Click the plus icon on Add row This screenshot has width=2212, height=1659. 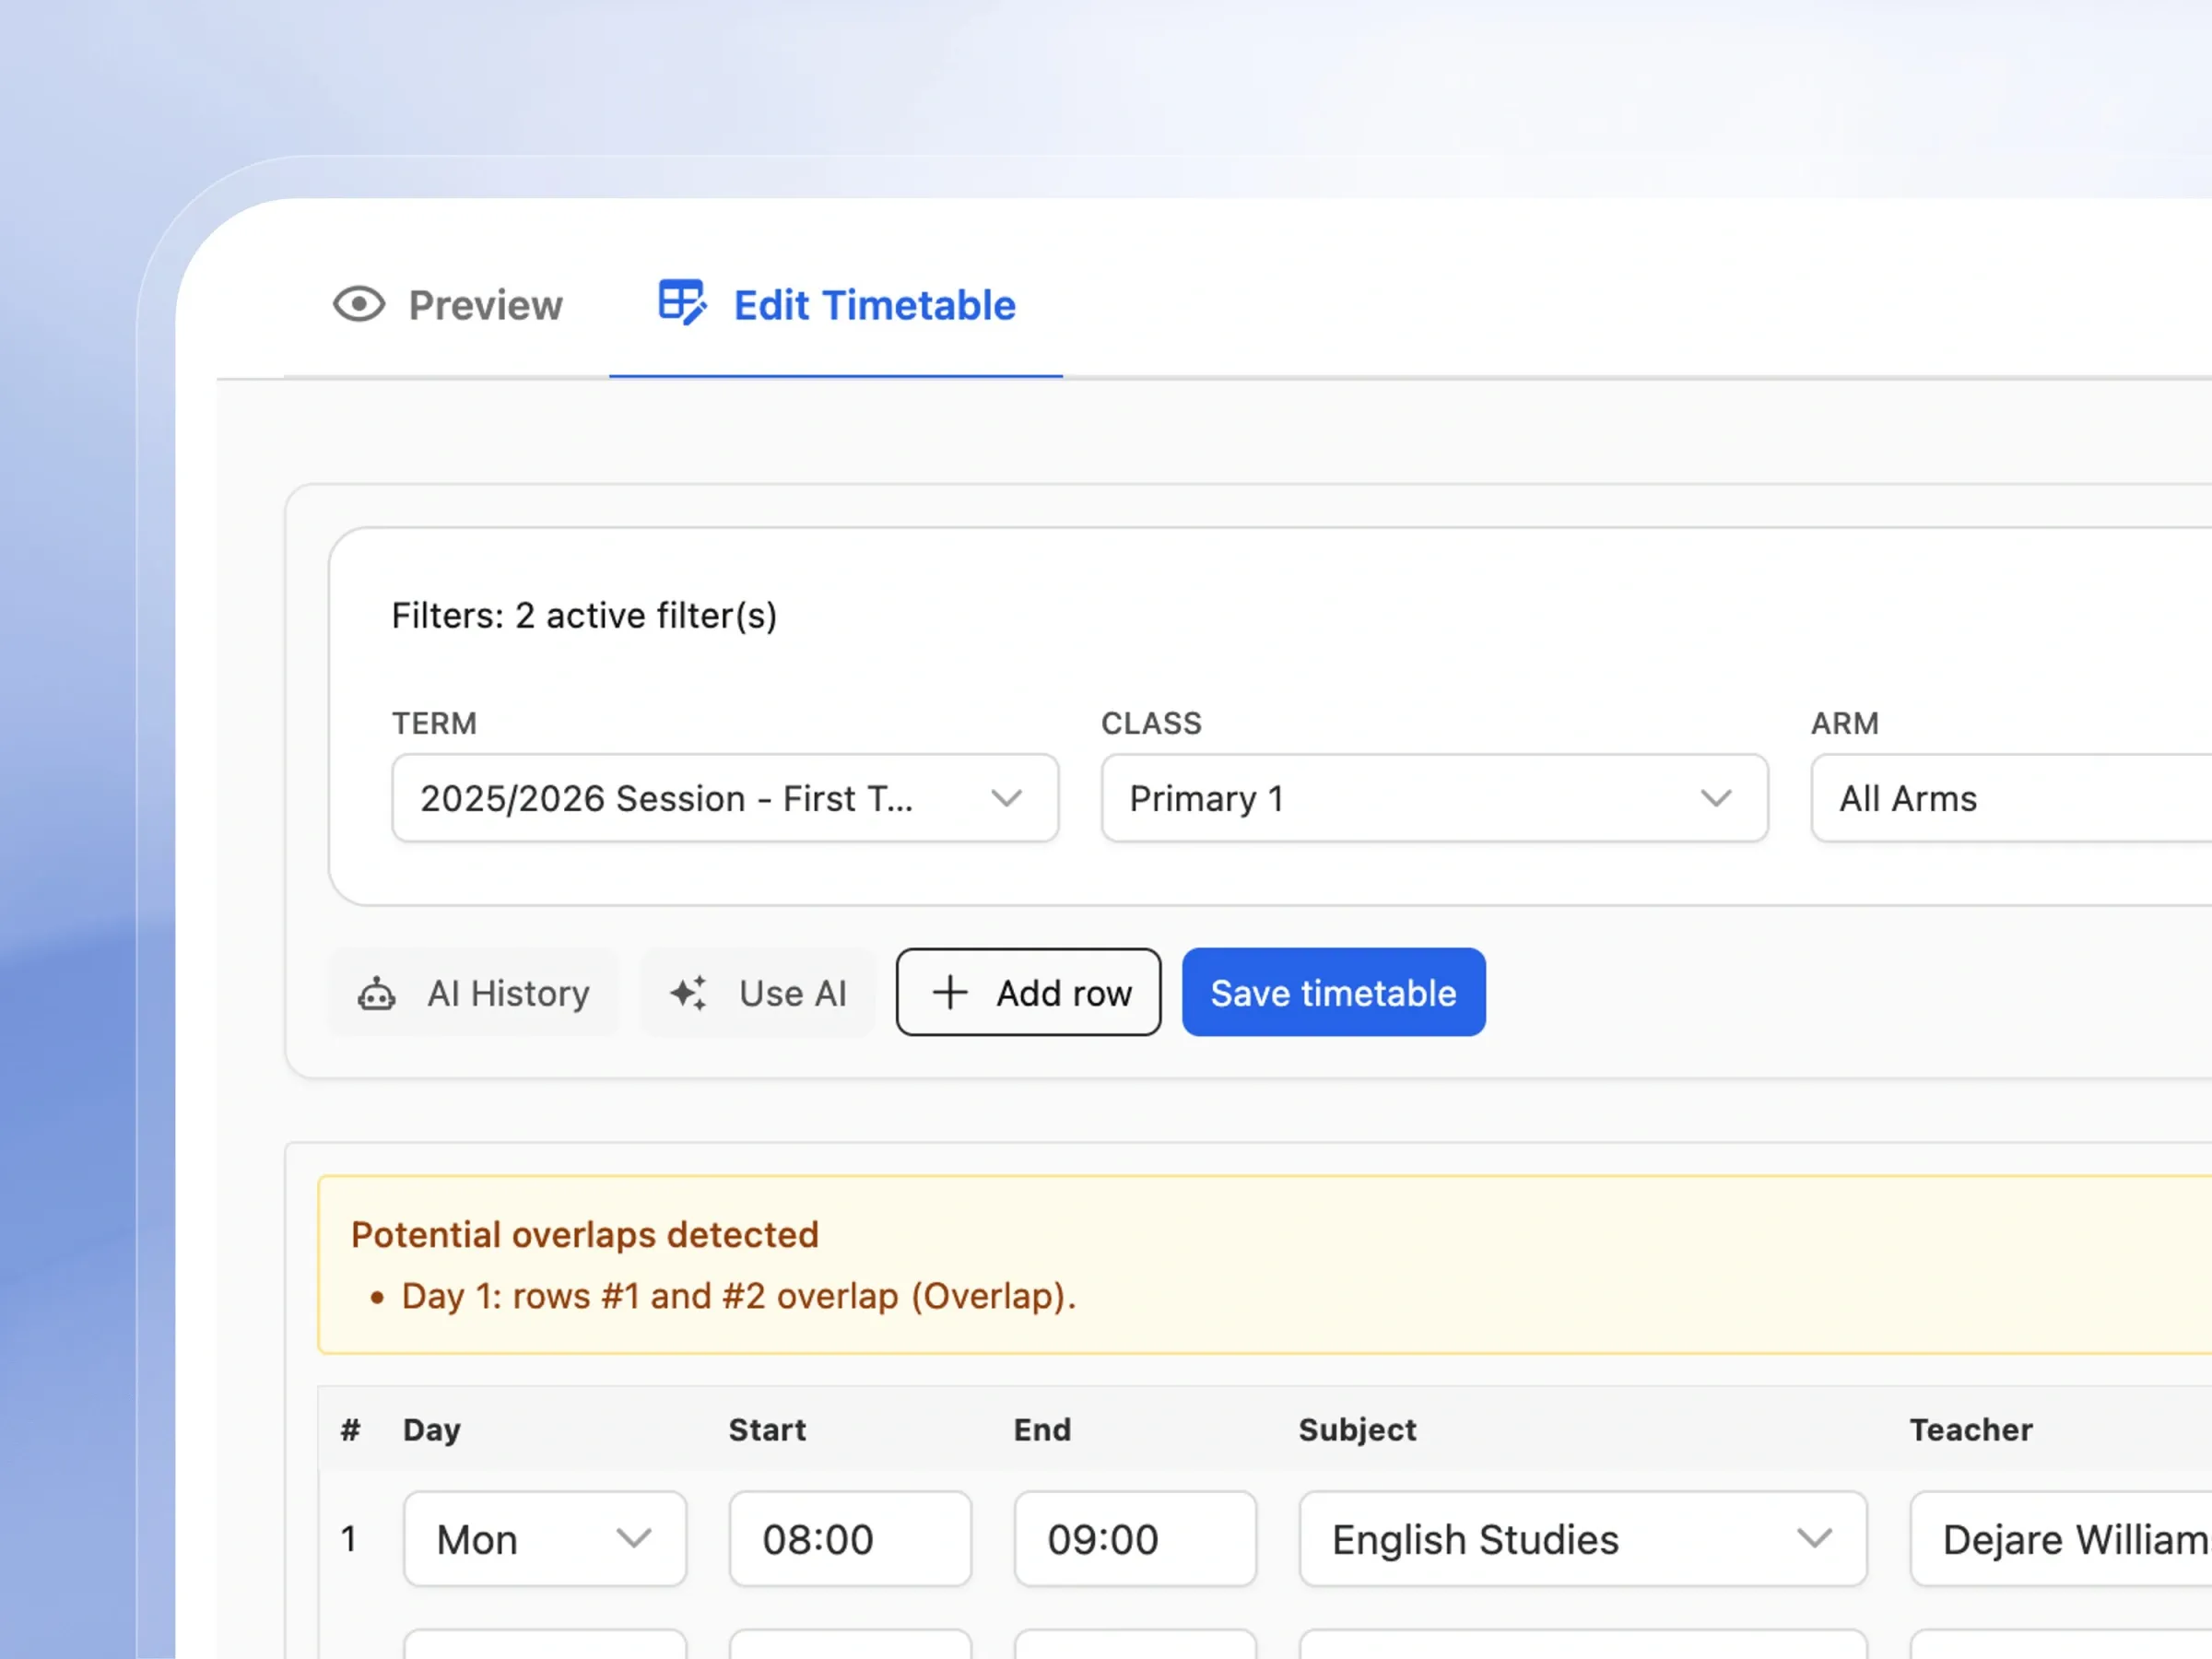coord(950,992)
